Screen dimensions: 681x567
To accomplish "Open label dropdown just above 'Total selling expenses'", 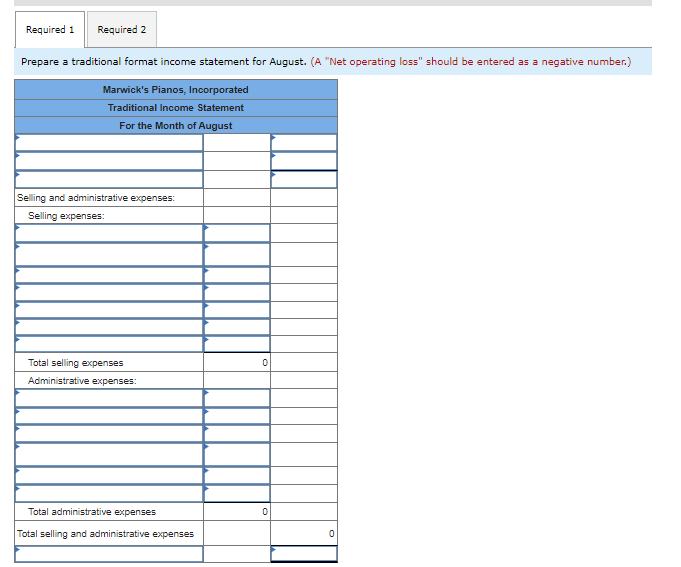I will (x=109, y=344).
